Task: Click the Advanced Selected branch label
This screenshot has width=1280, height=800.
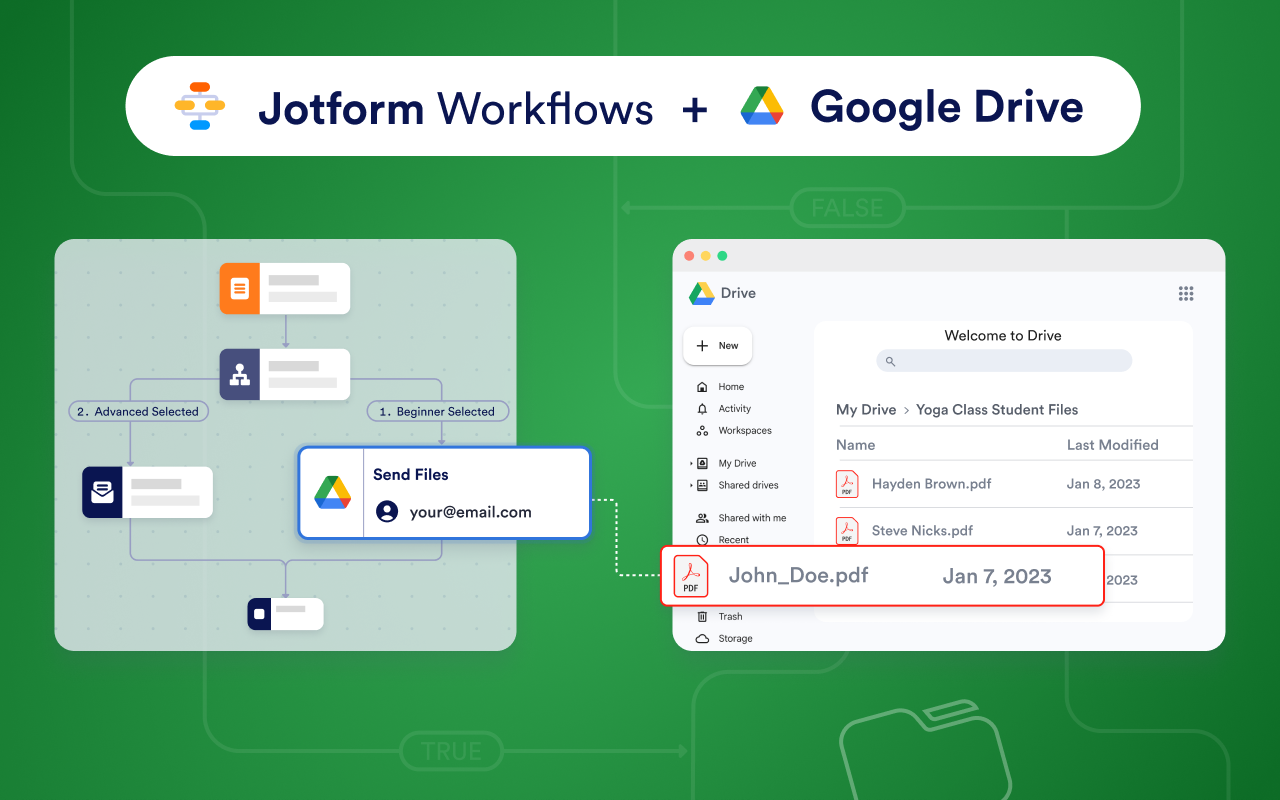Action: [x=138, y=411]
